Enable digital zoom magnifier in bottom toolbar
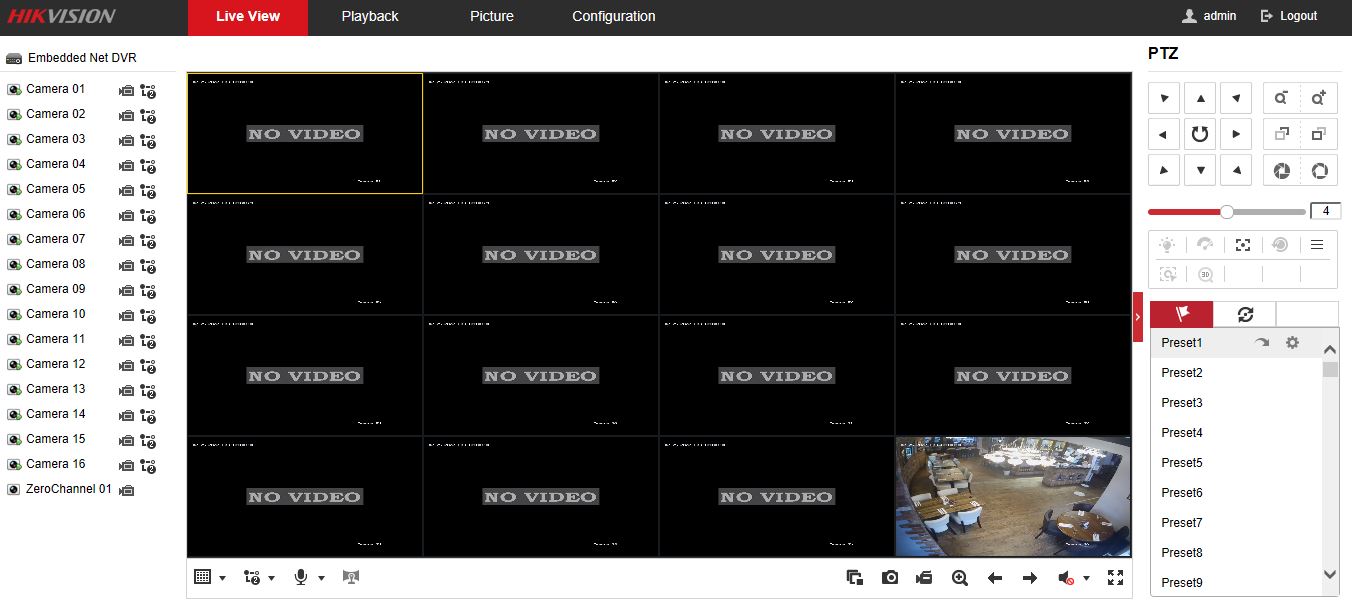 click(959, 578)
